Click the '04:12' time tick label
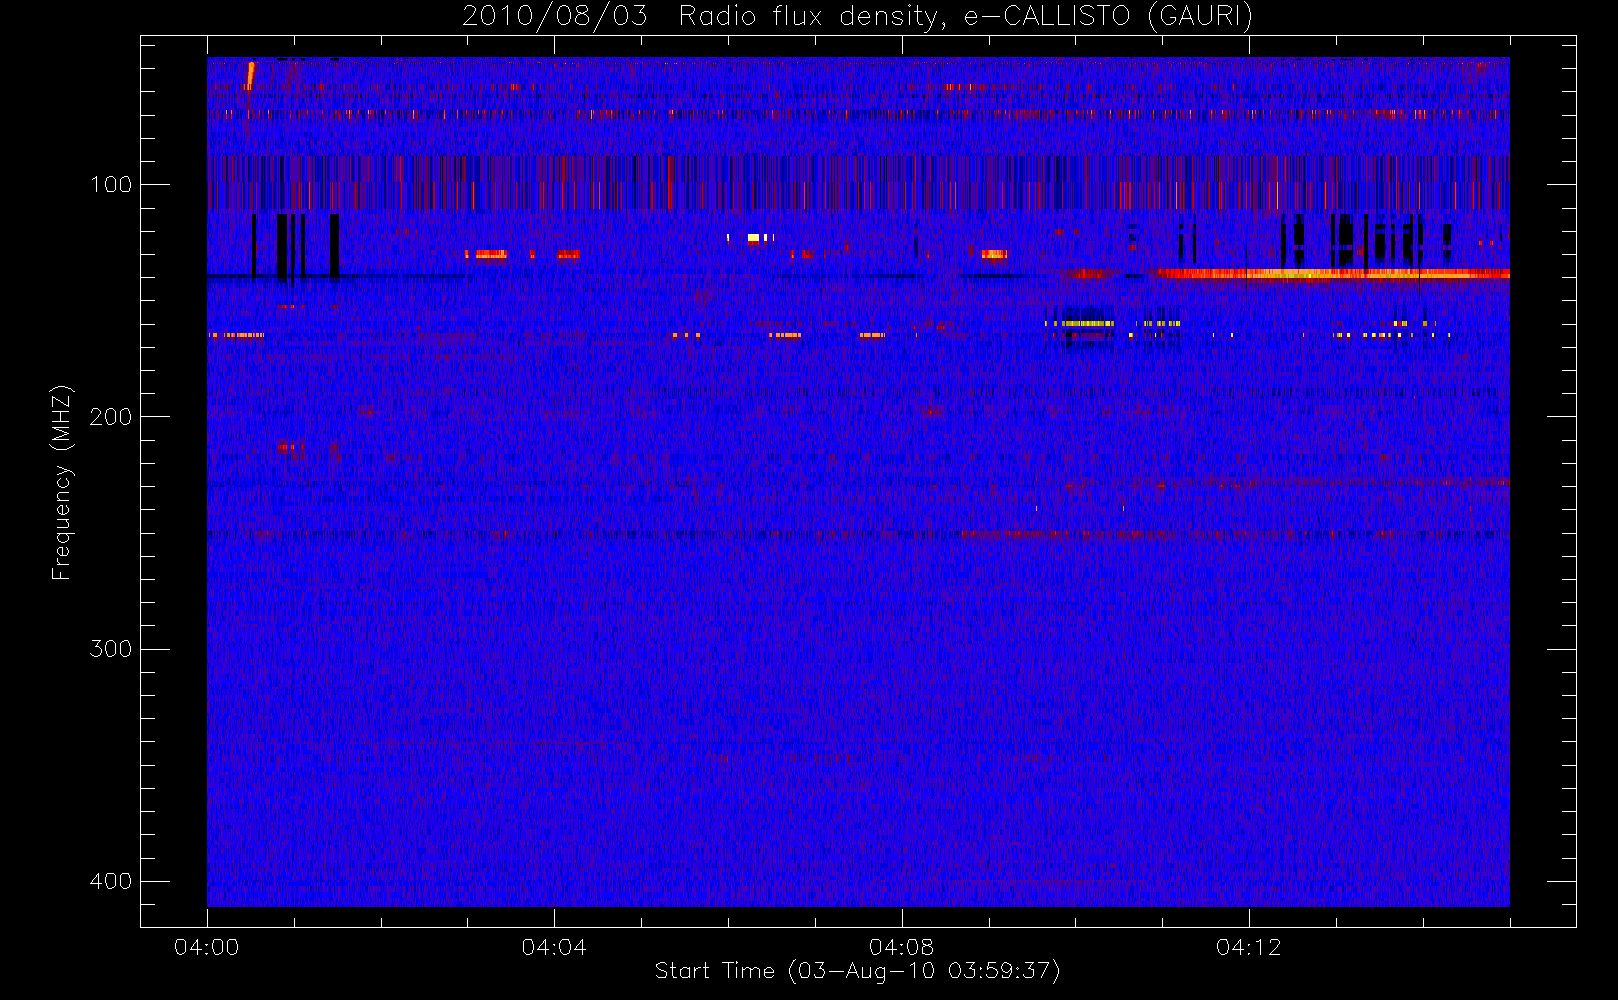This screenshot has width=1618, height=1000. [1248, 947]
